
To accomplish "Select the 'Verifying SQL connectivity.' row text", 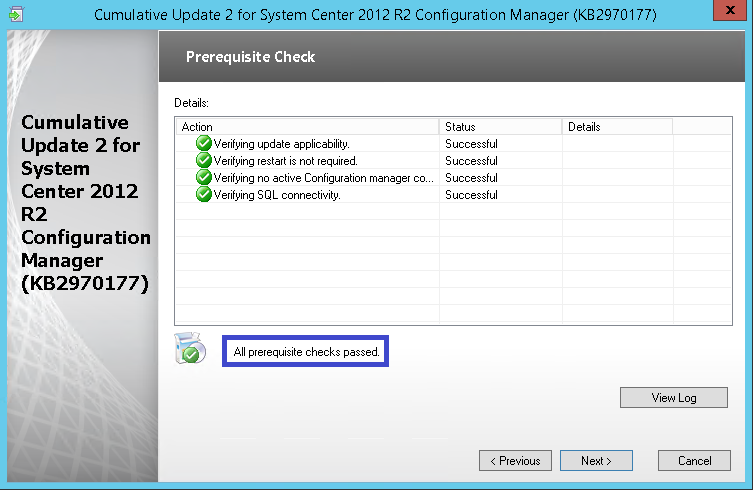I will 277,195.
